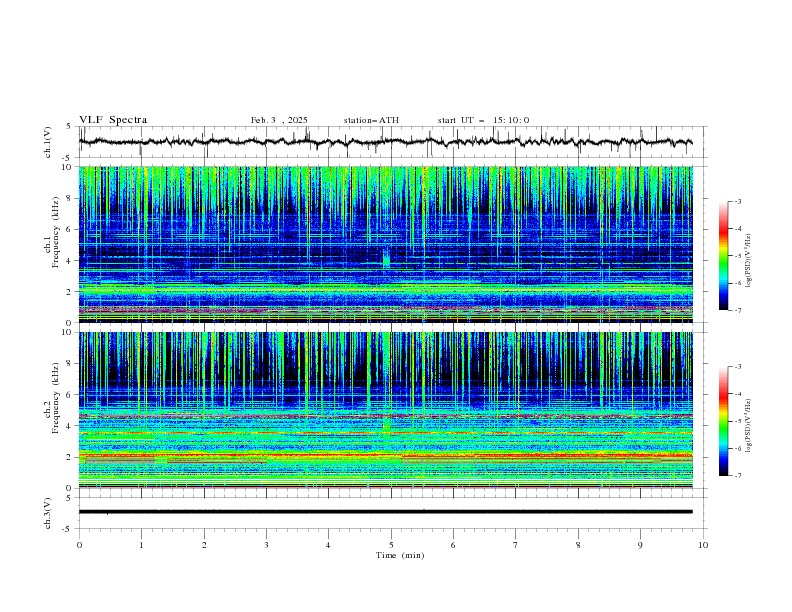Click the "10" kHz tick on the ch.2 frequency axis
This screenshot has height=612, width=792.
[67, 332]
